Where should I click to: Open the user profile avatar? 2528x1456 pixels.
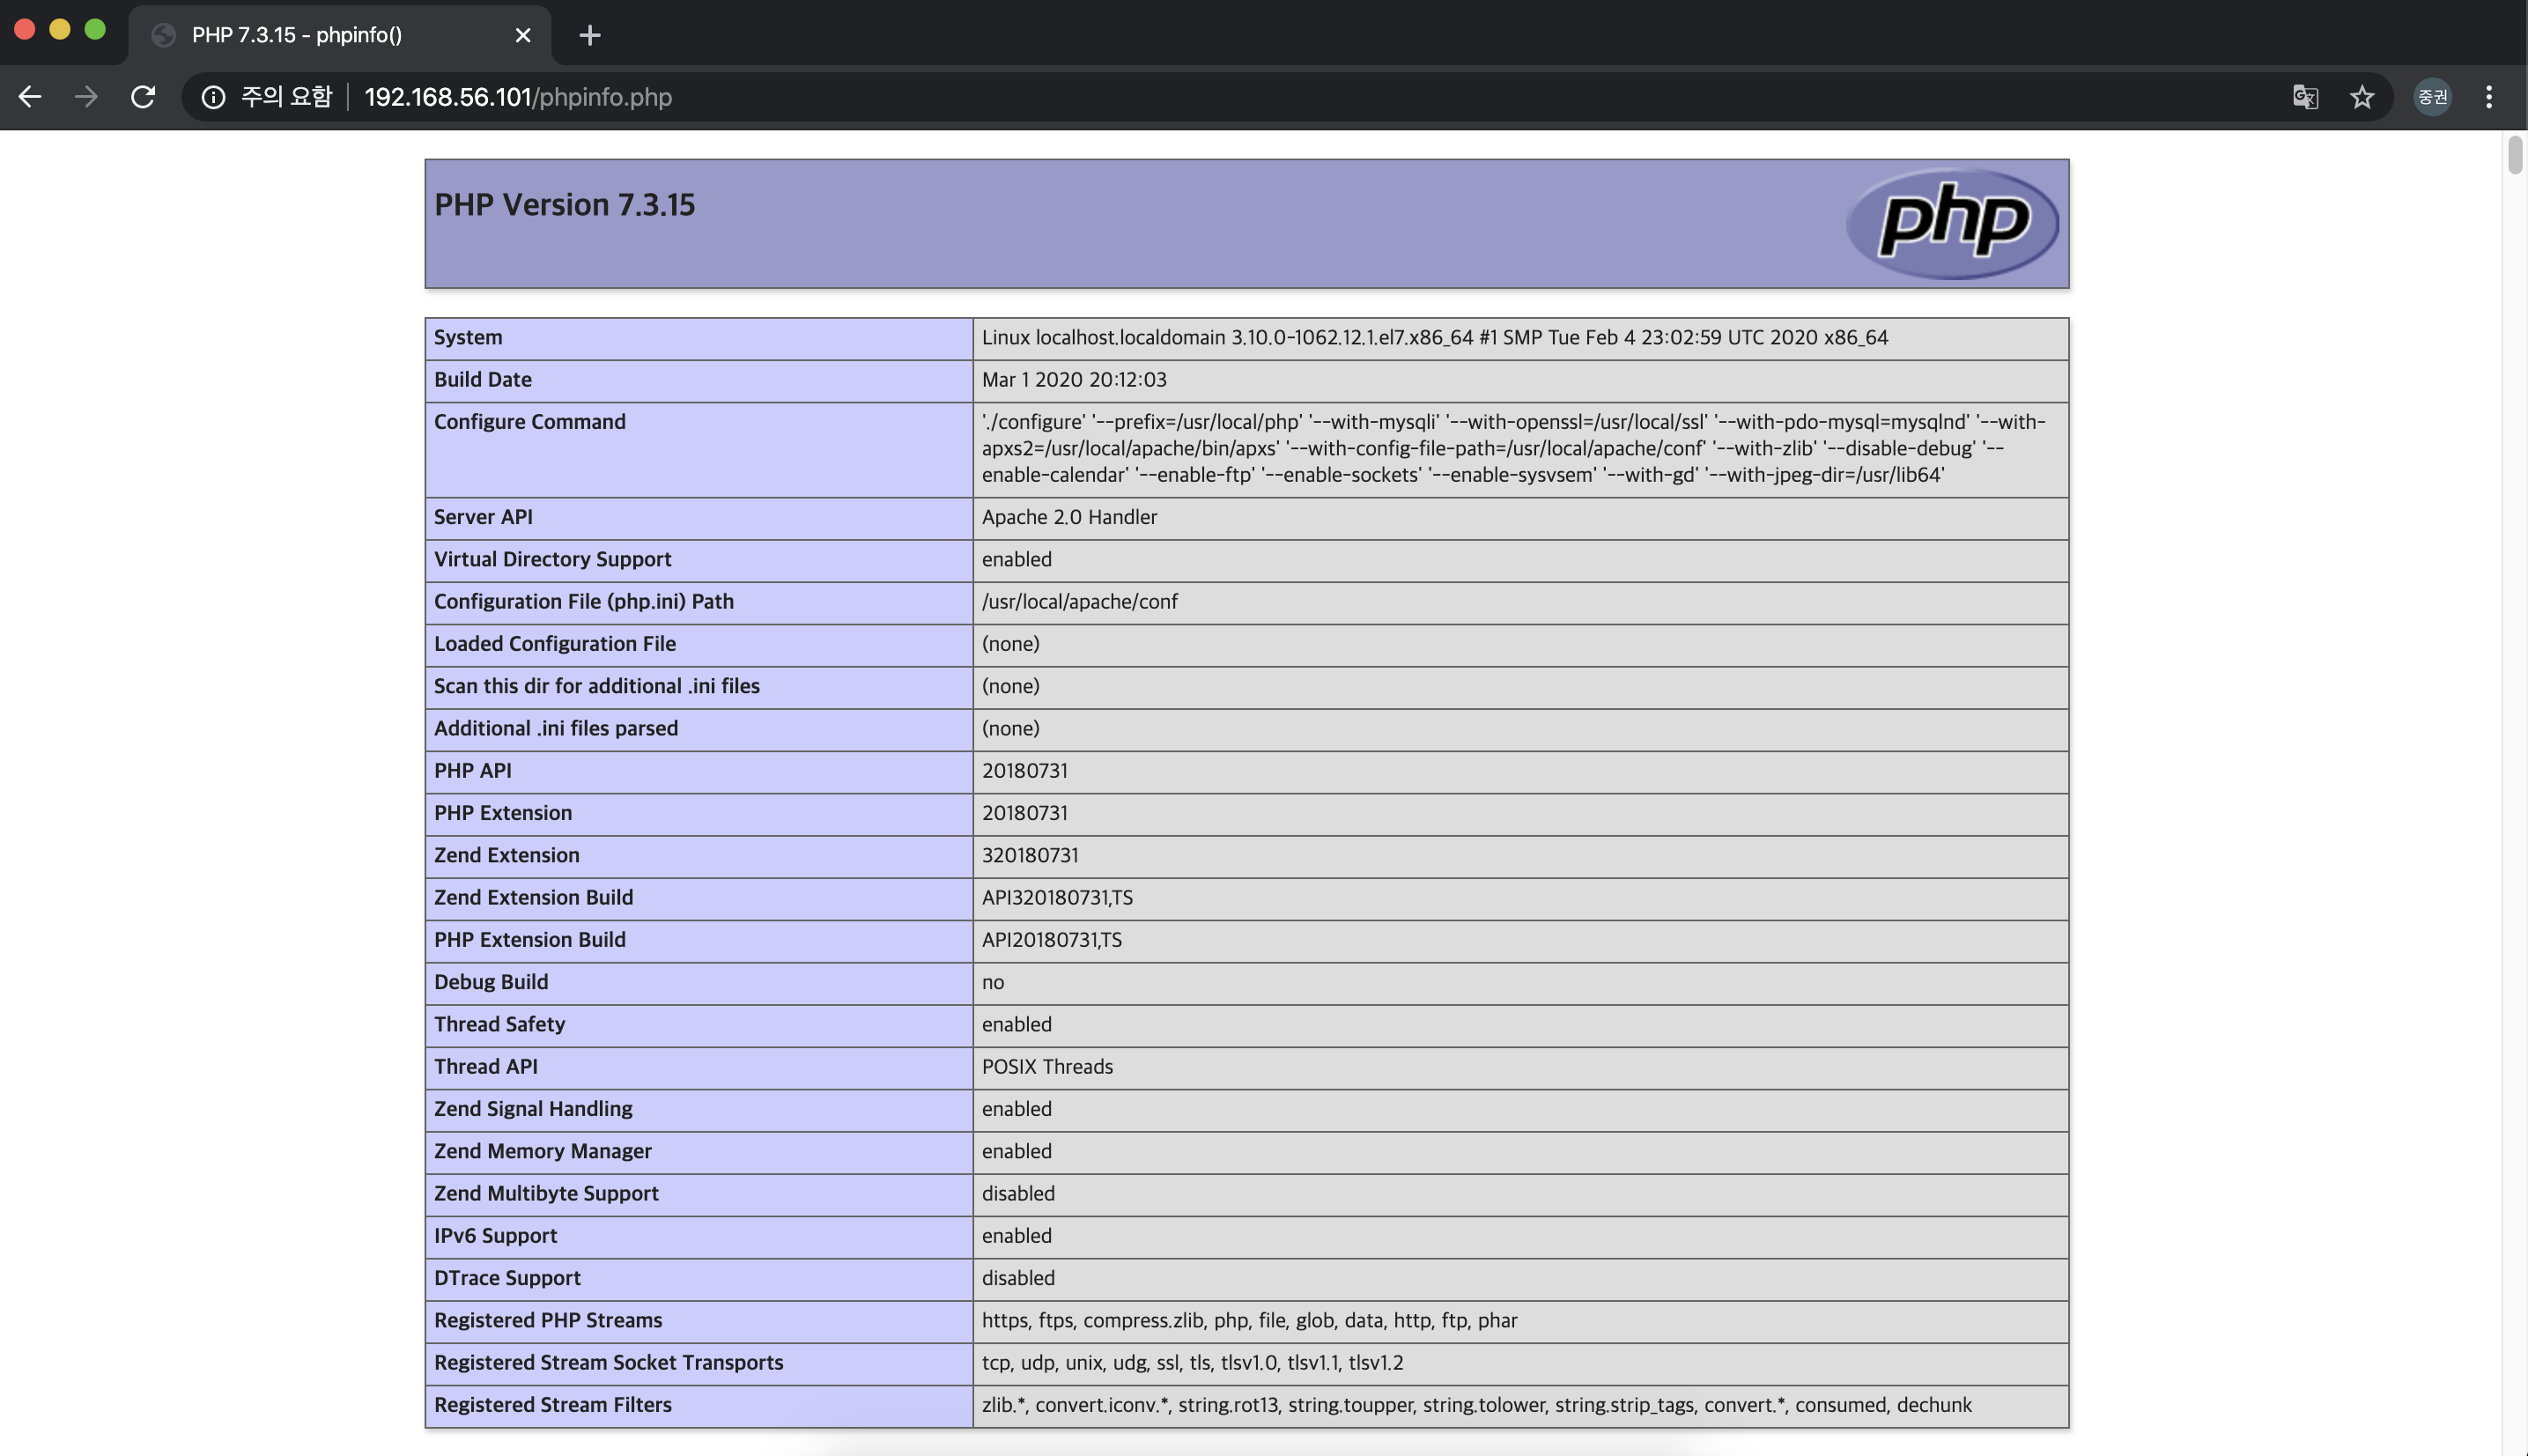[x=2432, y=97]
